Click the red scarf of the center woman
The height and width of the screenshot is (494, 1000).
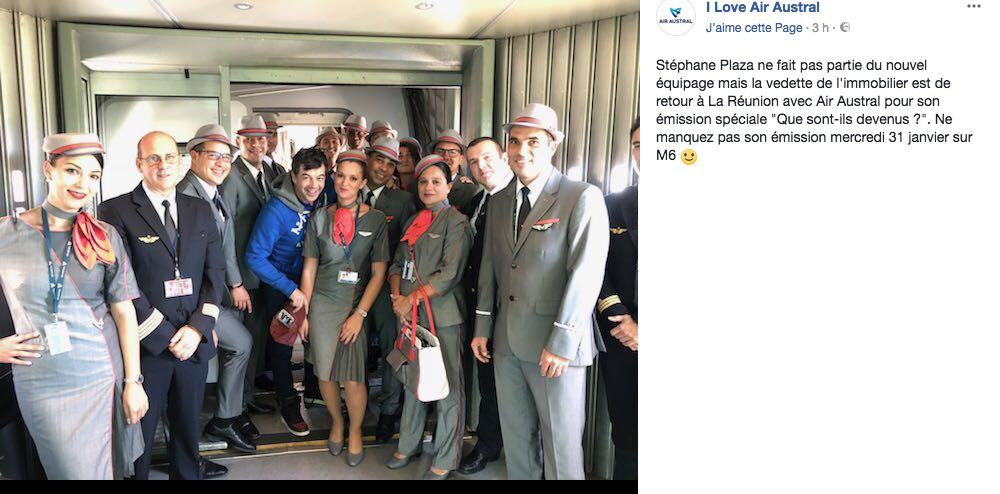coord(344,224)
